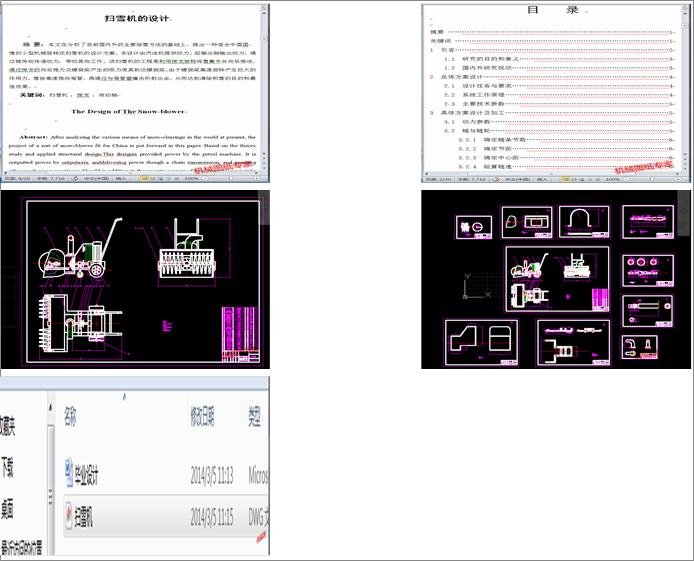This screenshot has height=561, width=694.
Task: Jump to 2.1 设计任务与要求 entry
Action: click(x=559, y=86)
